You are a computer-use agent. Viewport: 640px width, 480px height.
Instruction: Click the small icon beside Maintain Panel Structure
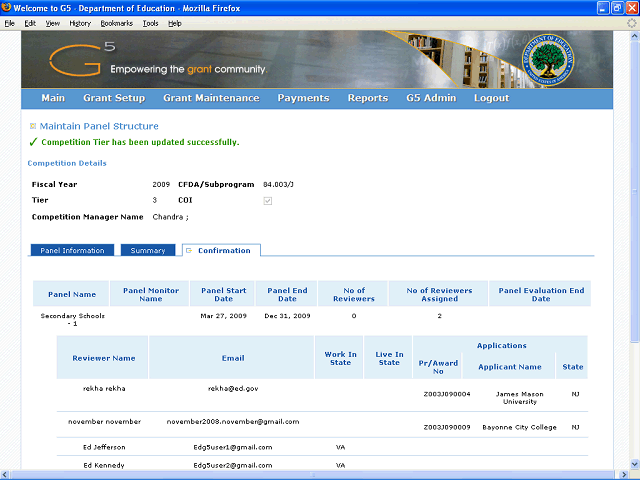click(x=33, y=126)
